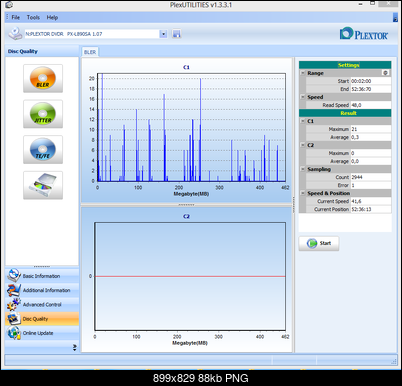
Task: Click the C2 Average value 0,0
Action: click(371, 161)
